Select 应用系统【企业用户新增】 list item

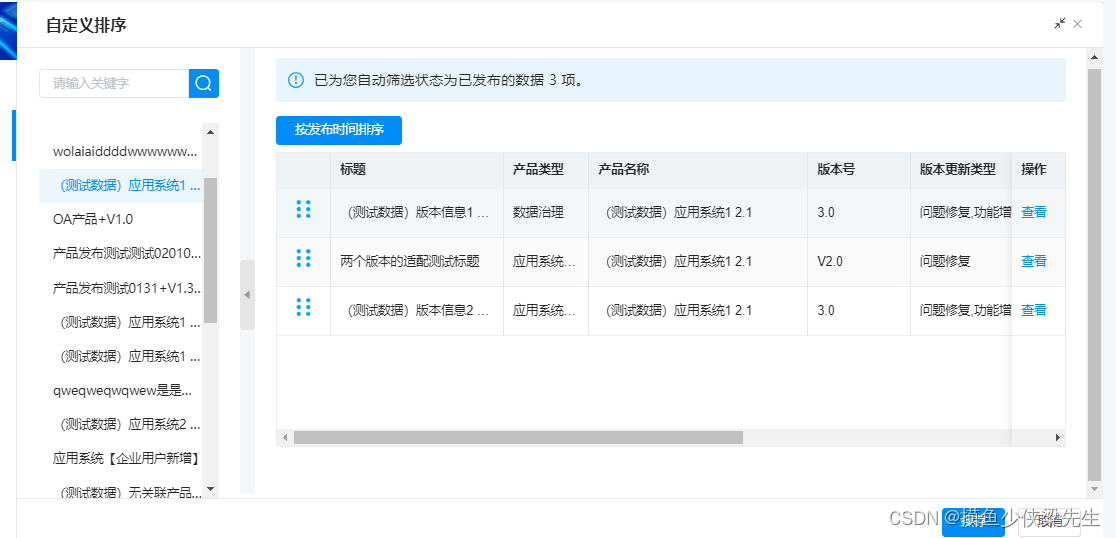click(x=121, y=459)
